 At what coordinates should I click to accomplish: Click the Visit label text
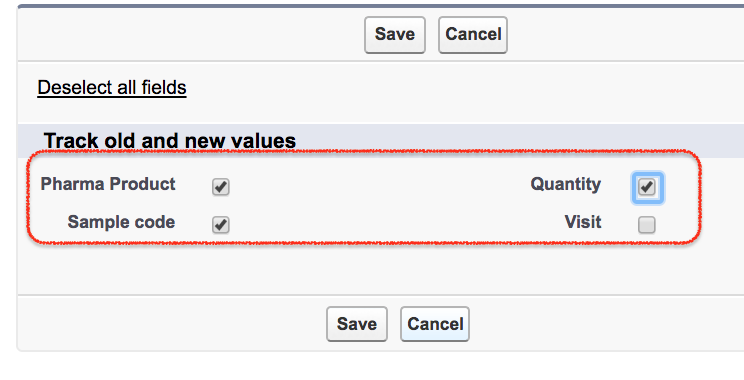pyautogui.click(x=583, y=222)
